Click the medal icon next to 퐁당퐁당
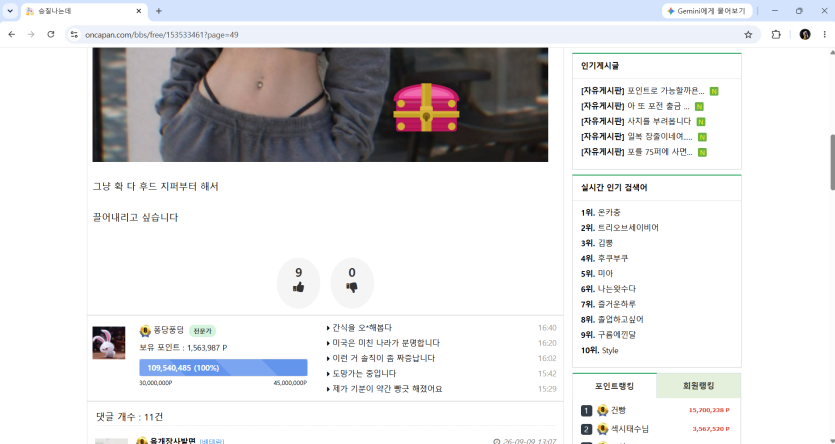The height and width of the screenshot is (444, 835). pyautogui.click(x=145, y=331)
